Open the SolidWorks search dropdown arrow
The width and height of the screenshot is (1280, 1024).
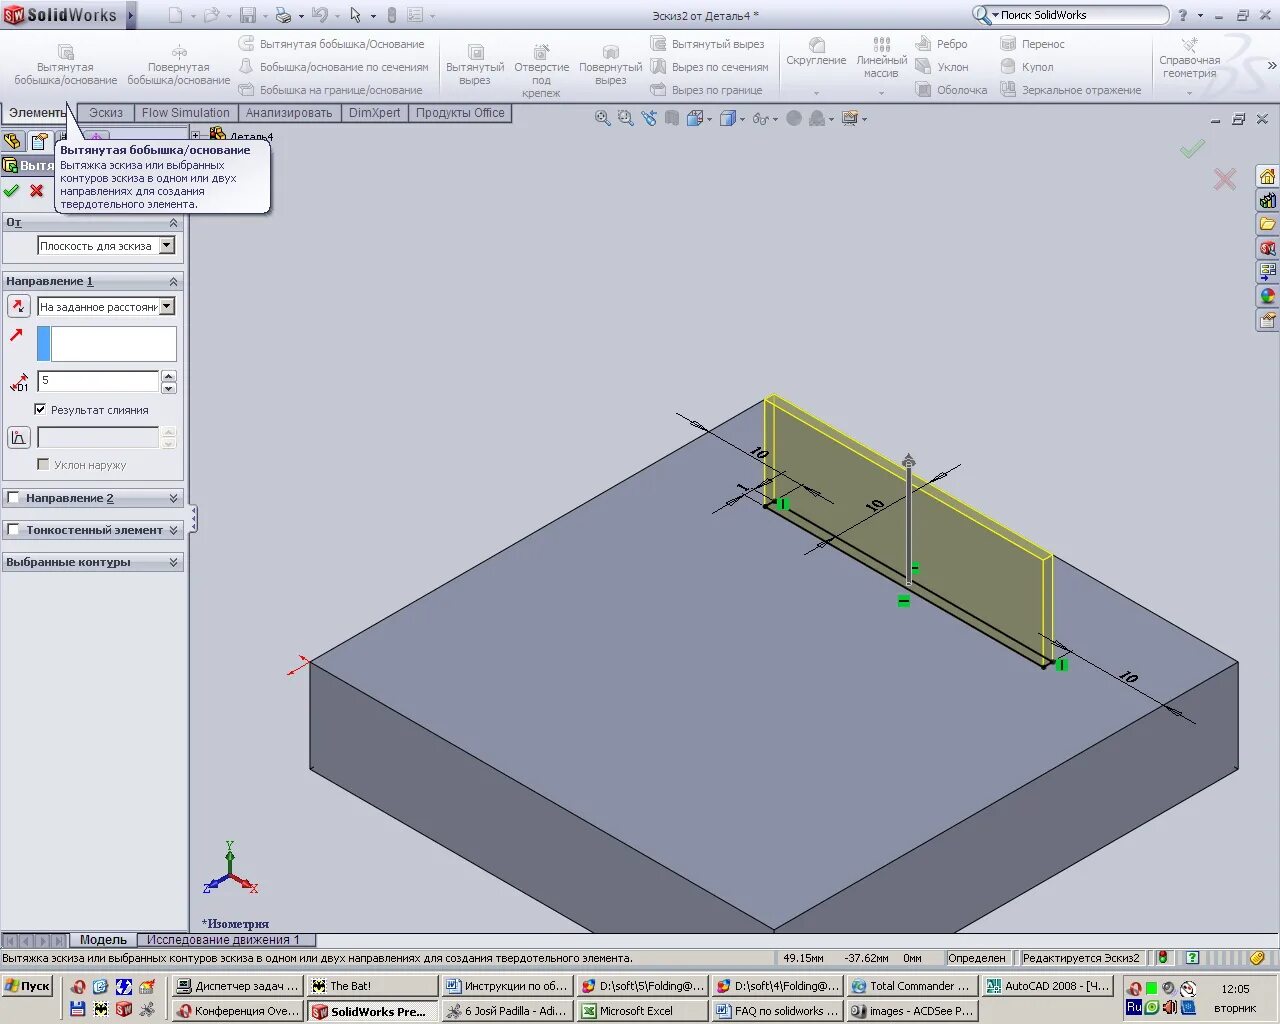point(995,15)
